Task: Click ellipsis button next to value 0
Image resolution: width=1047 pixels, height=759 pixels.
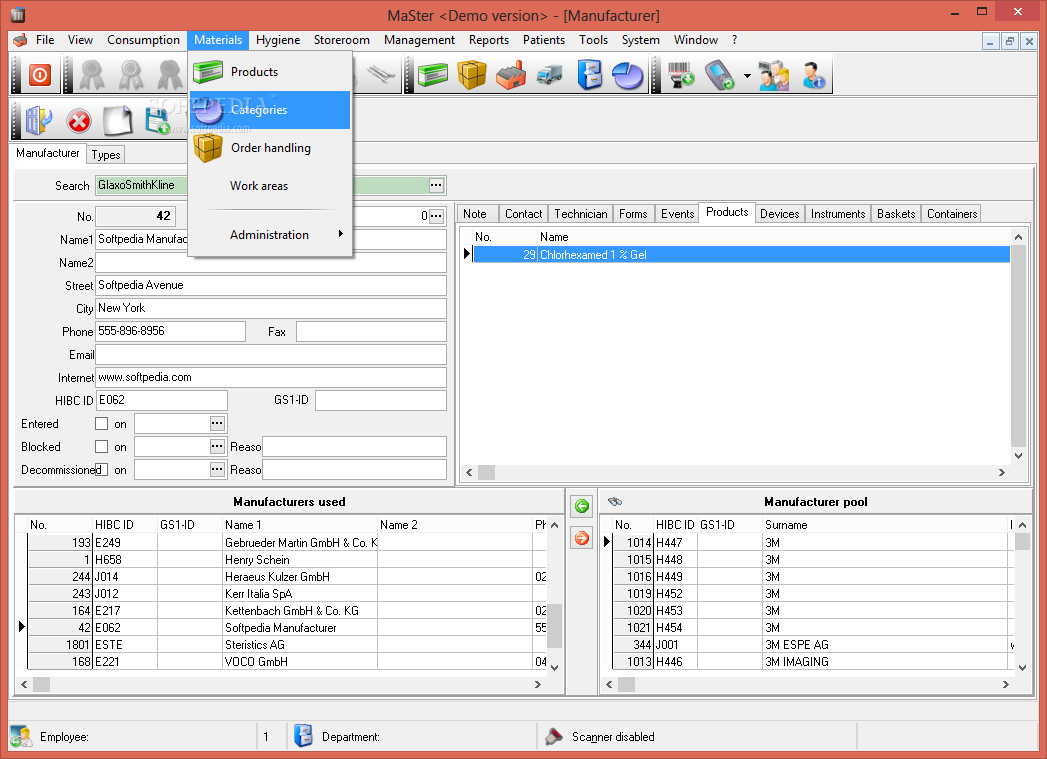Action: point(436,216)
